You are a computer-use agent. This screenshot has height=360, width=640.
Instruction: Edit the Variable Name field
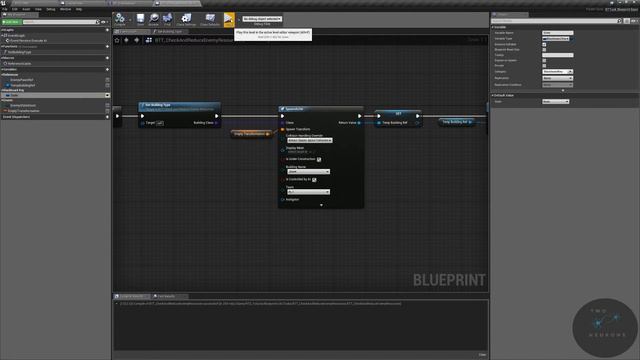pyautogui.click(x=558, y=33)
